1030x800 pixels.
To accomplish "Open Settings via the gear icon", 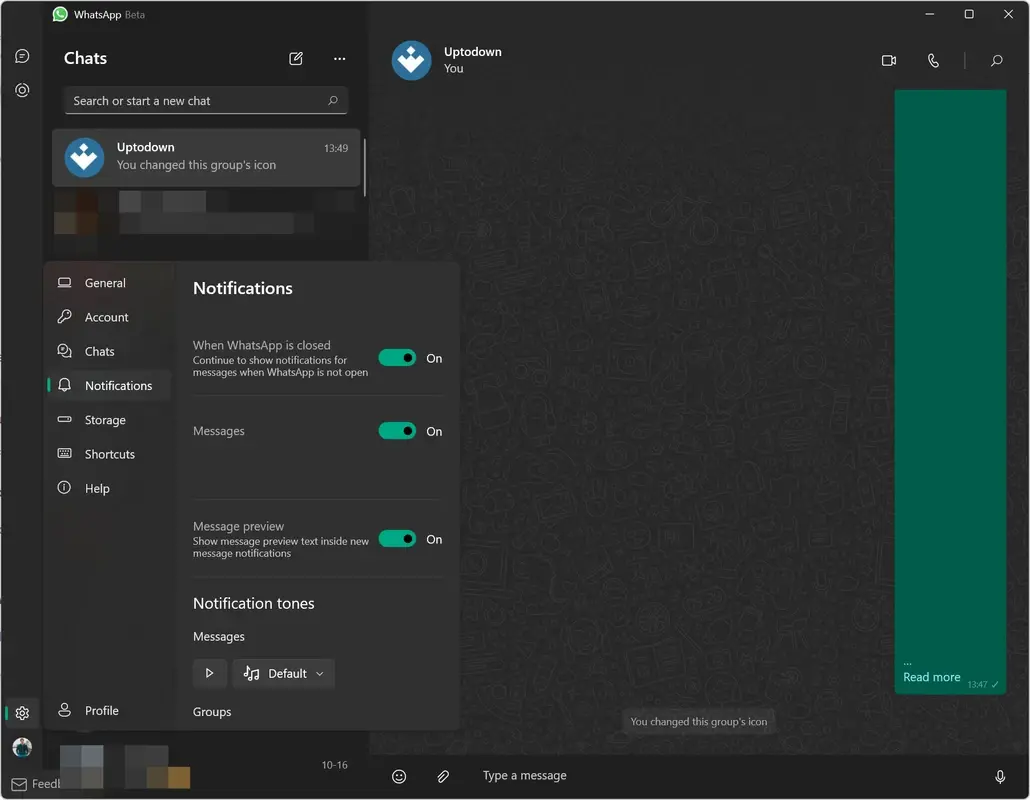I will tap(22, 713).
